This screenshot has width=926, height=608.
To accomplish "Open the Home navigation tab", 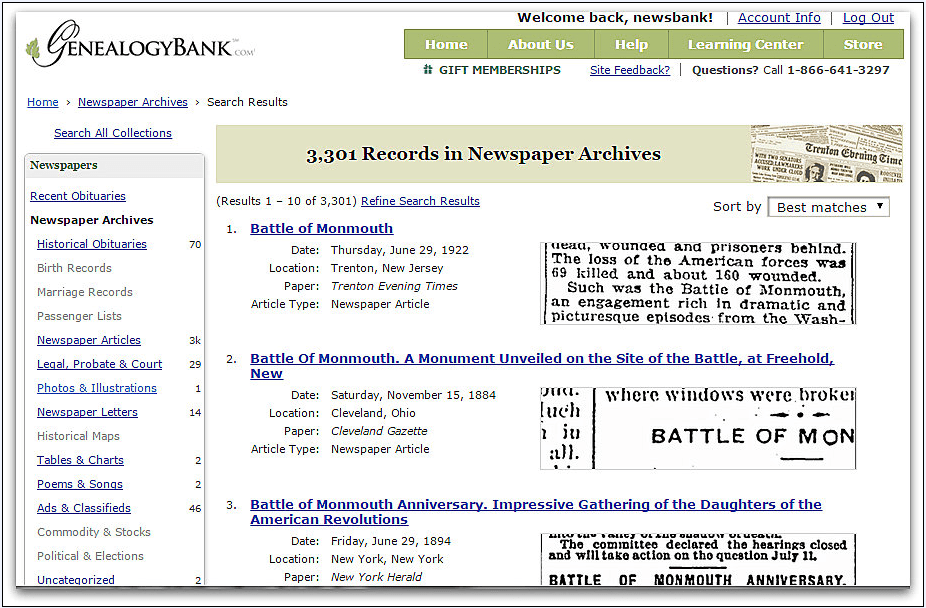I will (446, 44).
